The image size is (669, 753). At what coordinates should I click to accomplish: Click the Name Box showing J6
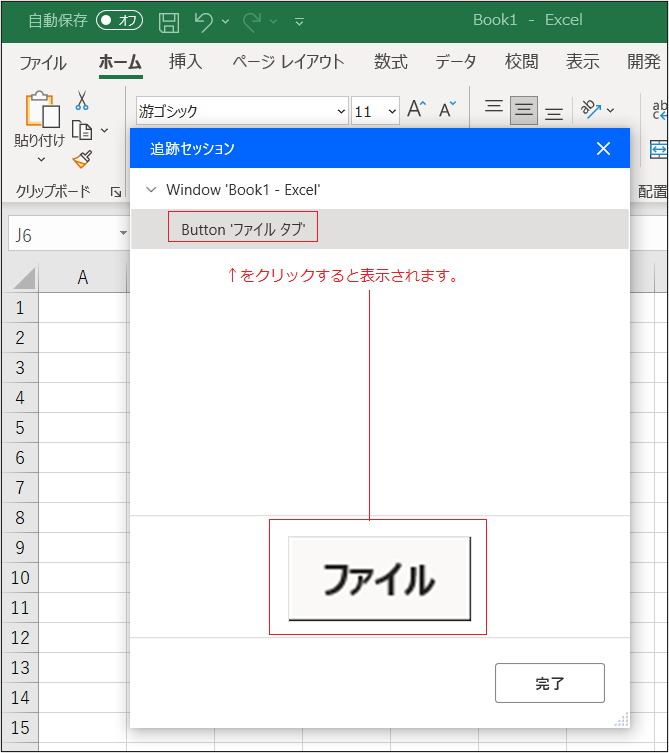[x=62, y=233]
